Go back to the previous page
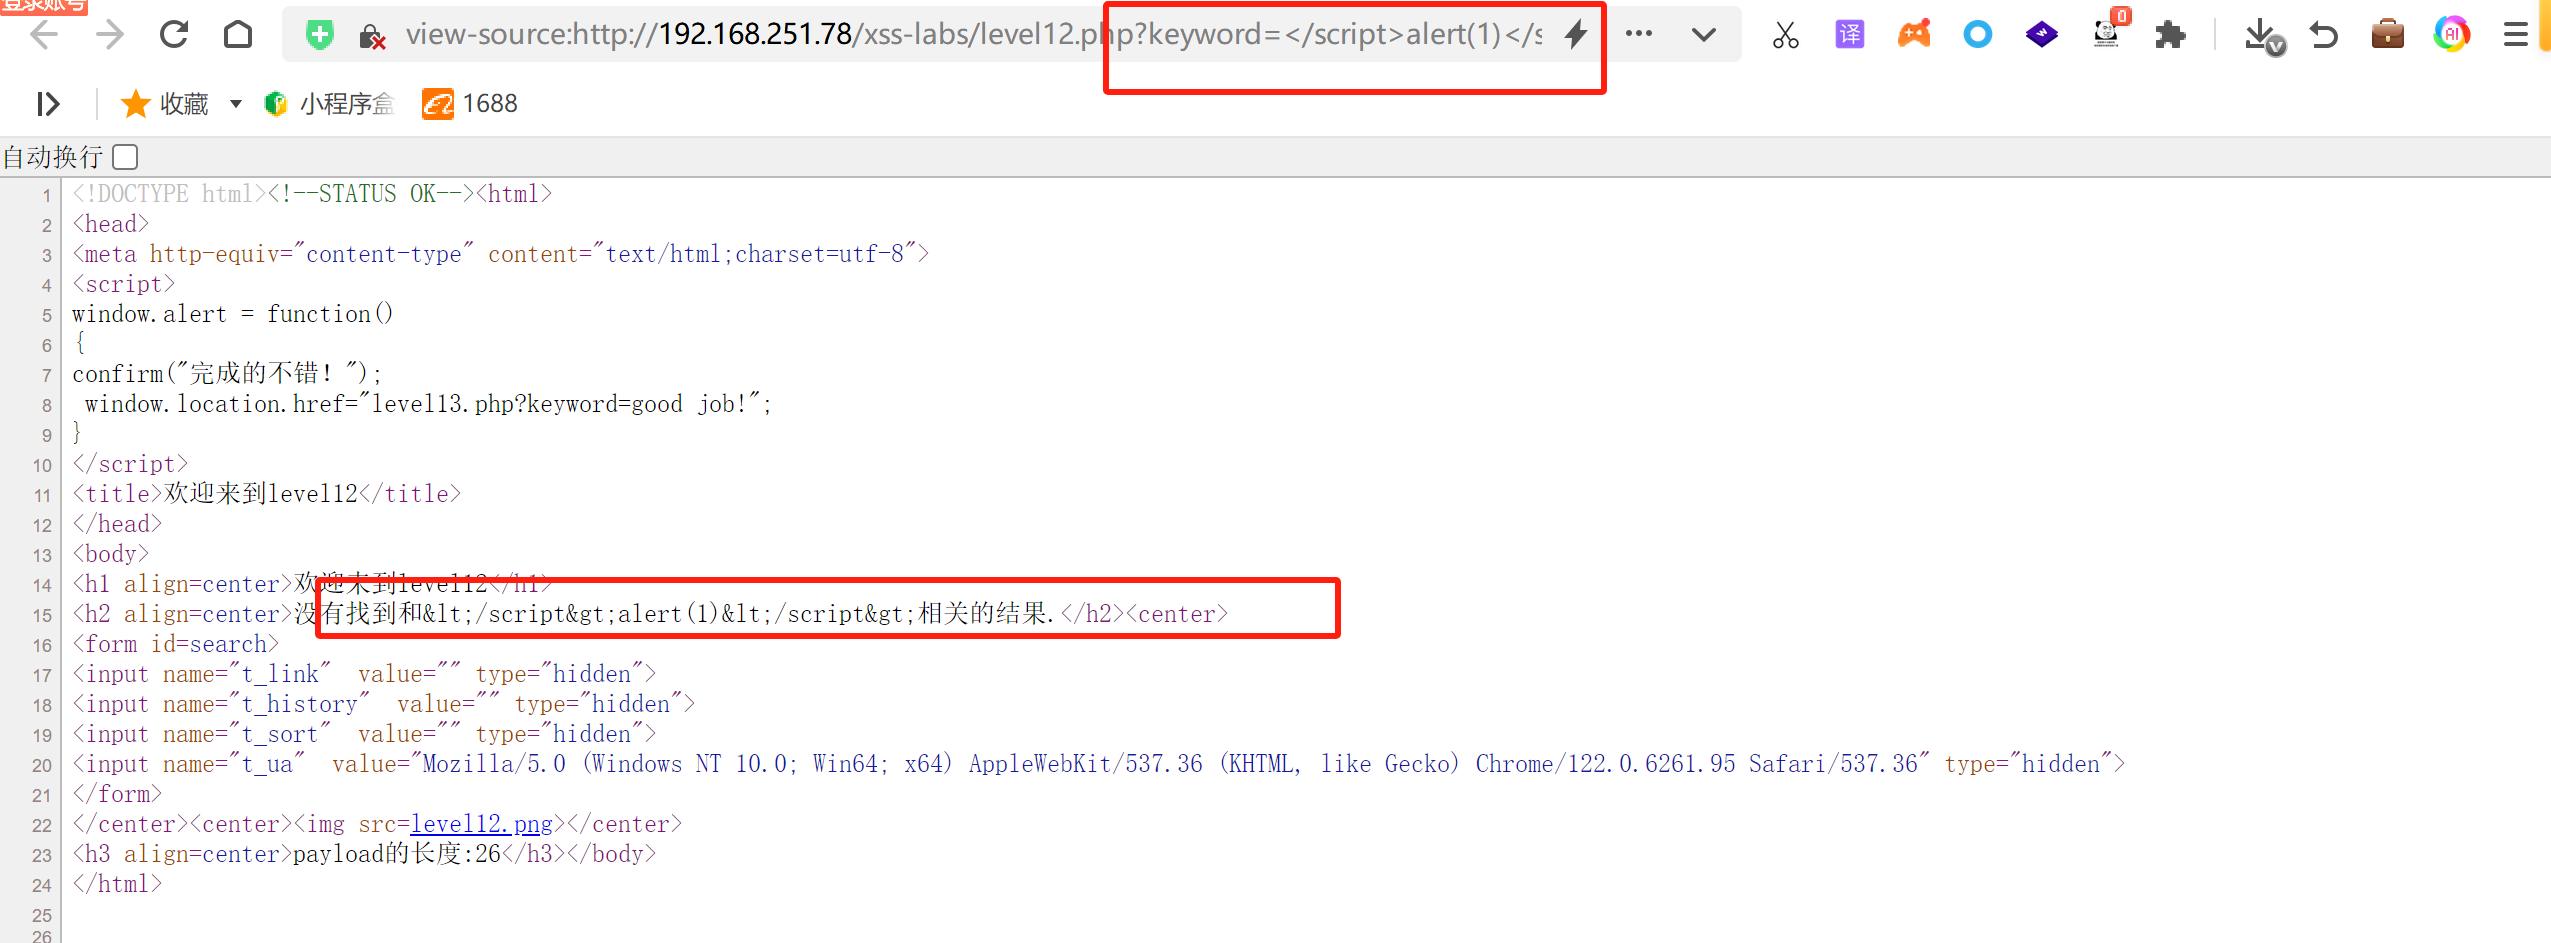 44,35
